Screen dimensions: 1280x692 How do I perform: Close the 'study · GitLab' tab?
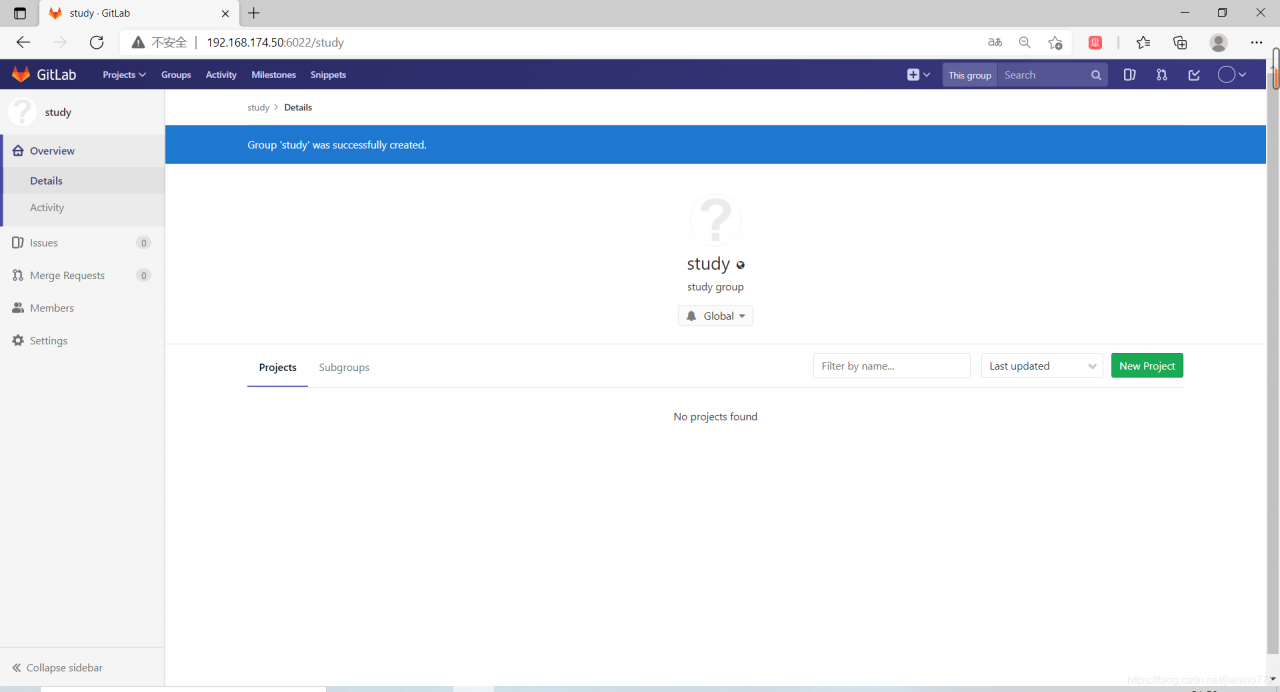225,14
